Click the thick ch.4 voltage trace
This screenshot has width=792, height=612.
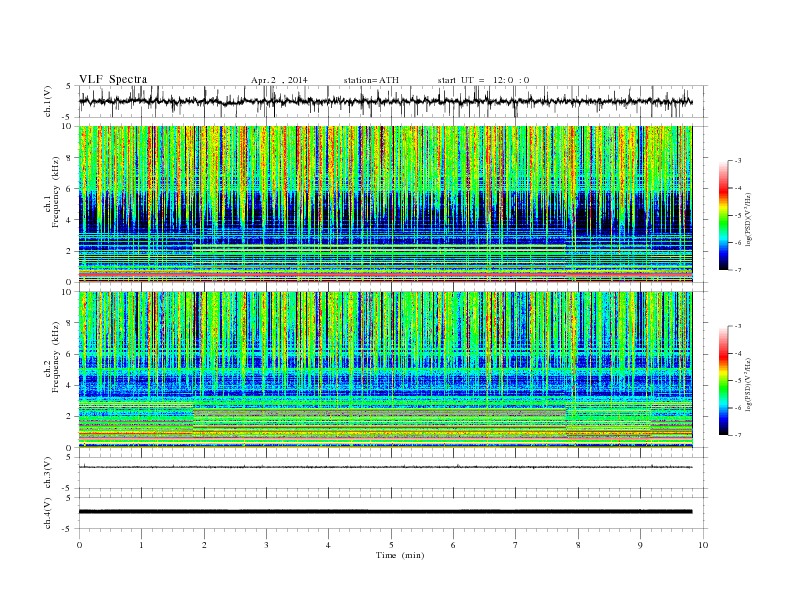tap(385, 512)
